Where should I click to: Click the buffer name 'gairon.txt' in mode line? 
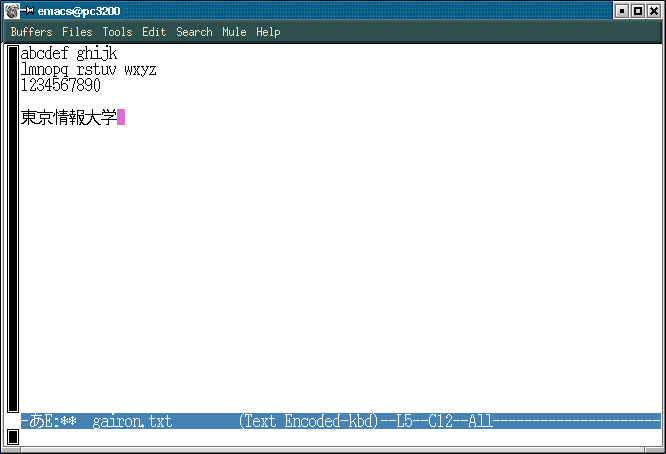click(x=132, y=421)
